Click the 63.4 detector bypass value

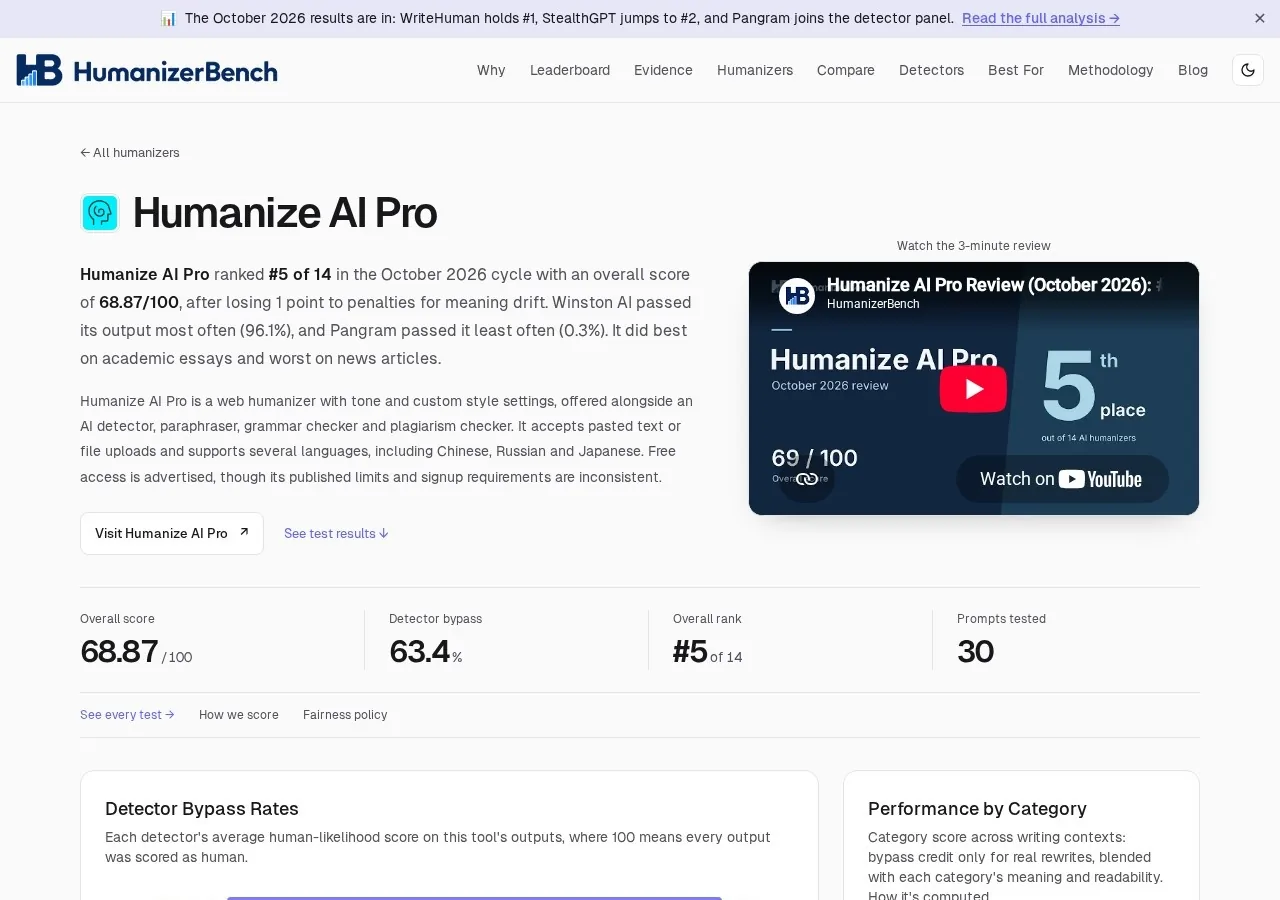click(420, 651)
